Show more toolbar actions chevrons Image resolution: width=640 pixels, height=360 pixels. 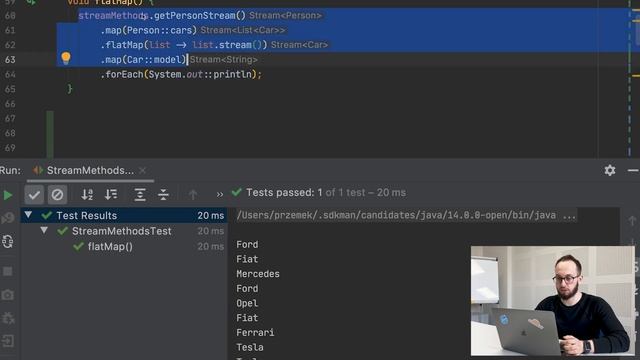(x=220, y=195)
